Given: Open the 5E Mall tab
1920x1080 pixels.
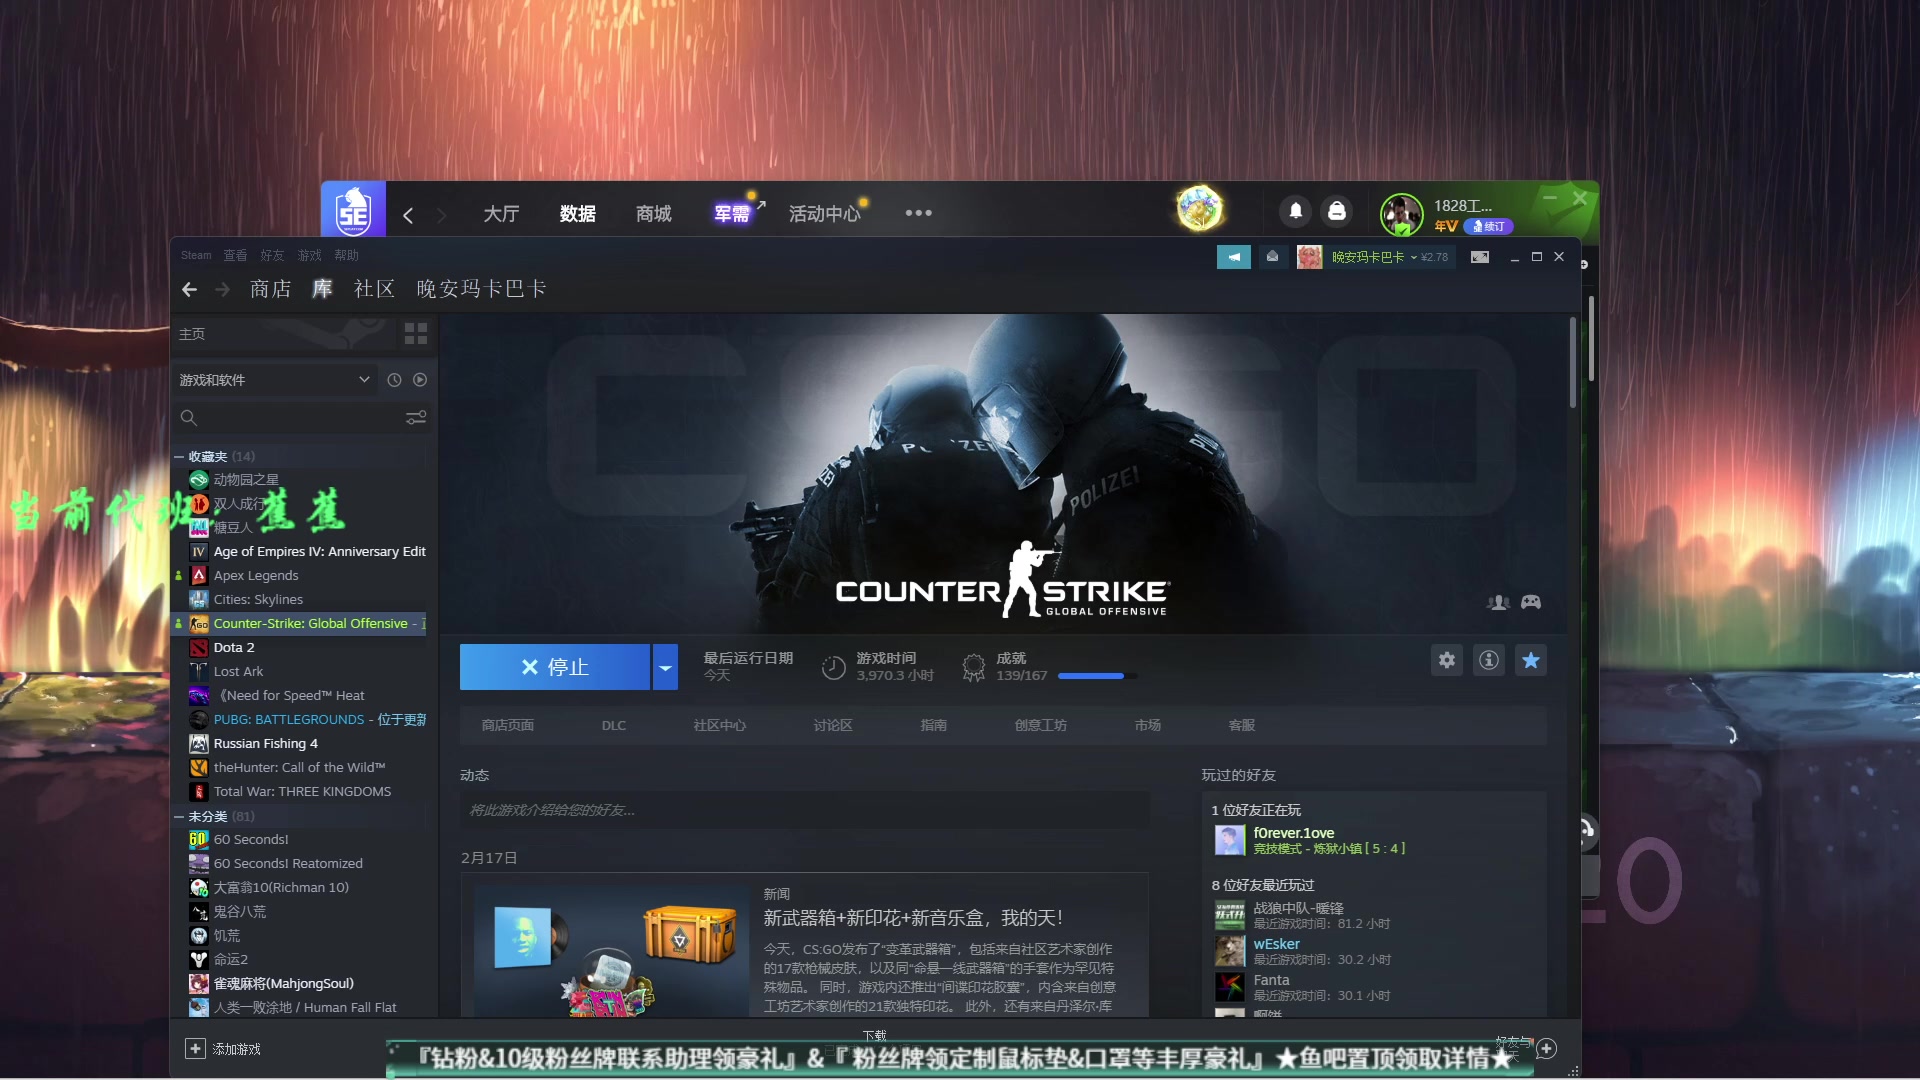Looking at the screenshot, I should click(x=654, y=214).
